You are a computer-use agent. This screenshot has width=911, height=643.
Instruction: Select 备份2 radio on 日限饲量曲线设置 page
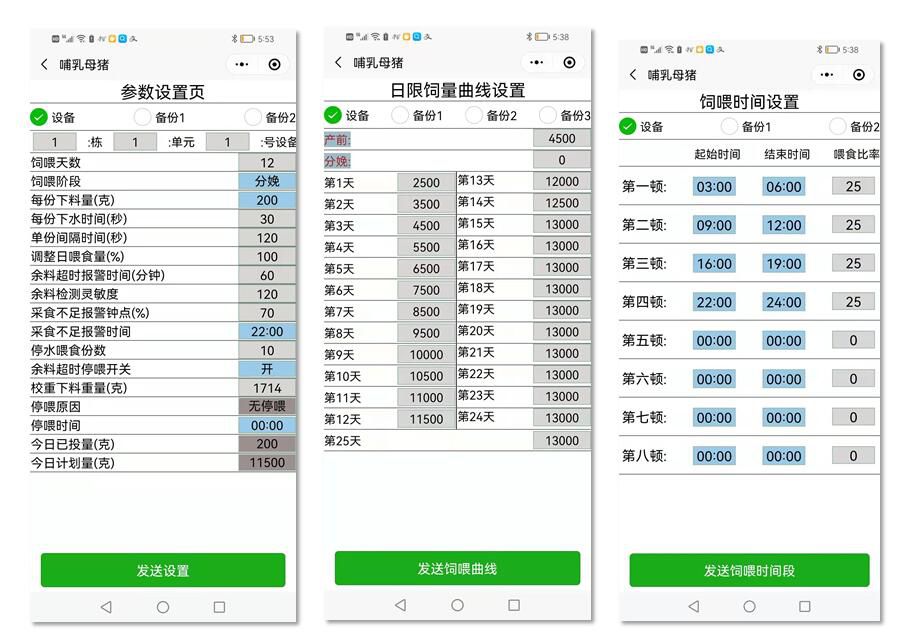click(474, 115)
